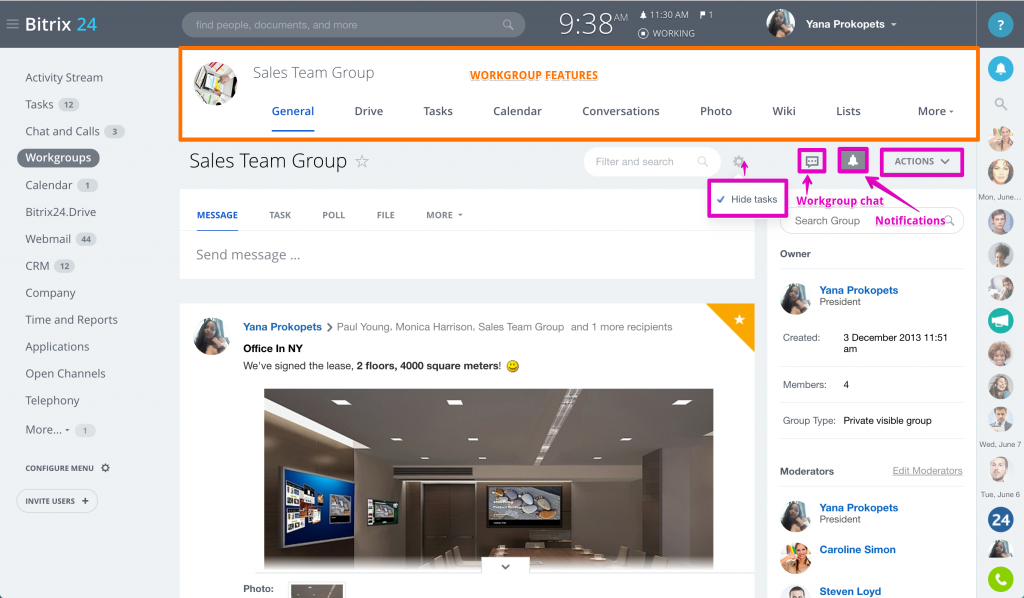Click the smiley emoji in the post
The height and width of the screenshot is (598, 1024).
(513, 366)
